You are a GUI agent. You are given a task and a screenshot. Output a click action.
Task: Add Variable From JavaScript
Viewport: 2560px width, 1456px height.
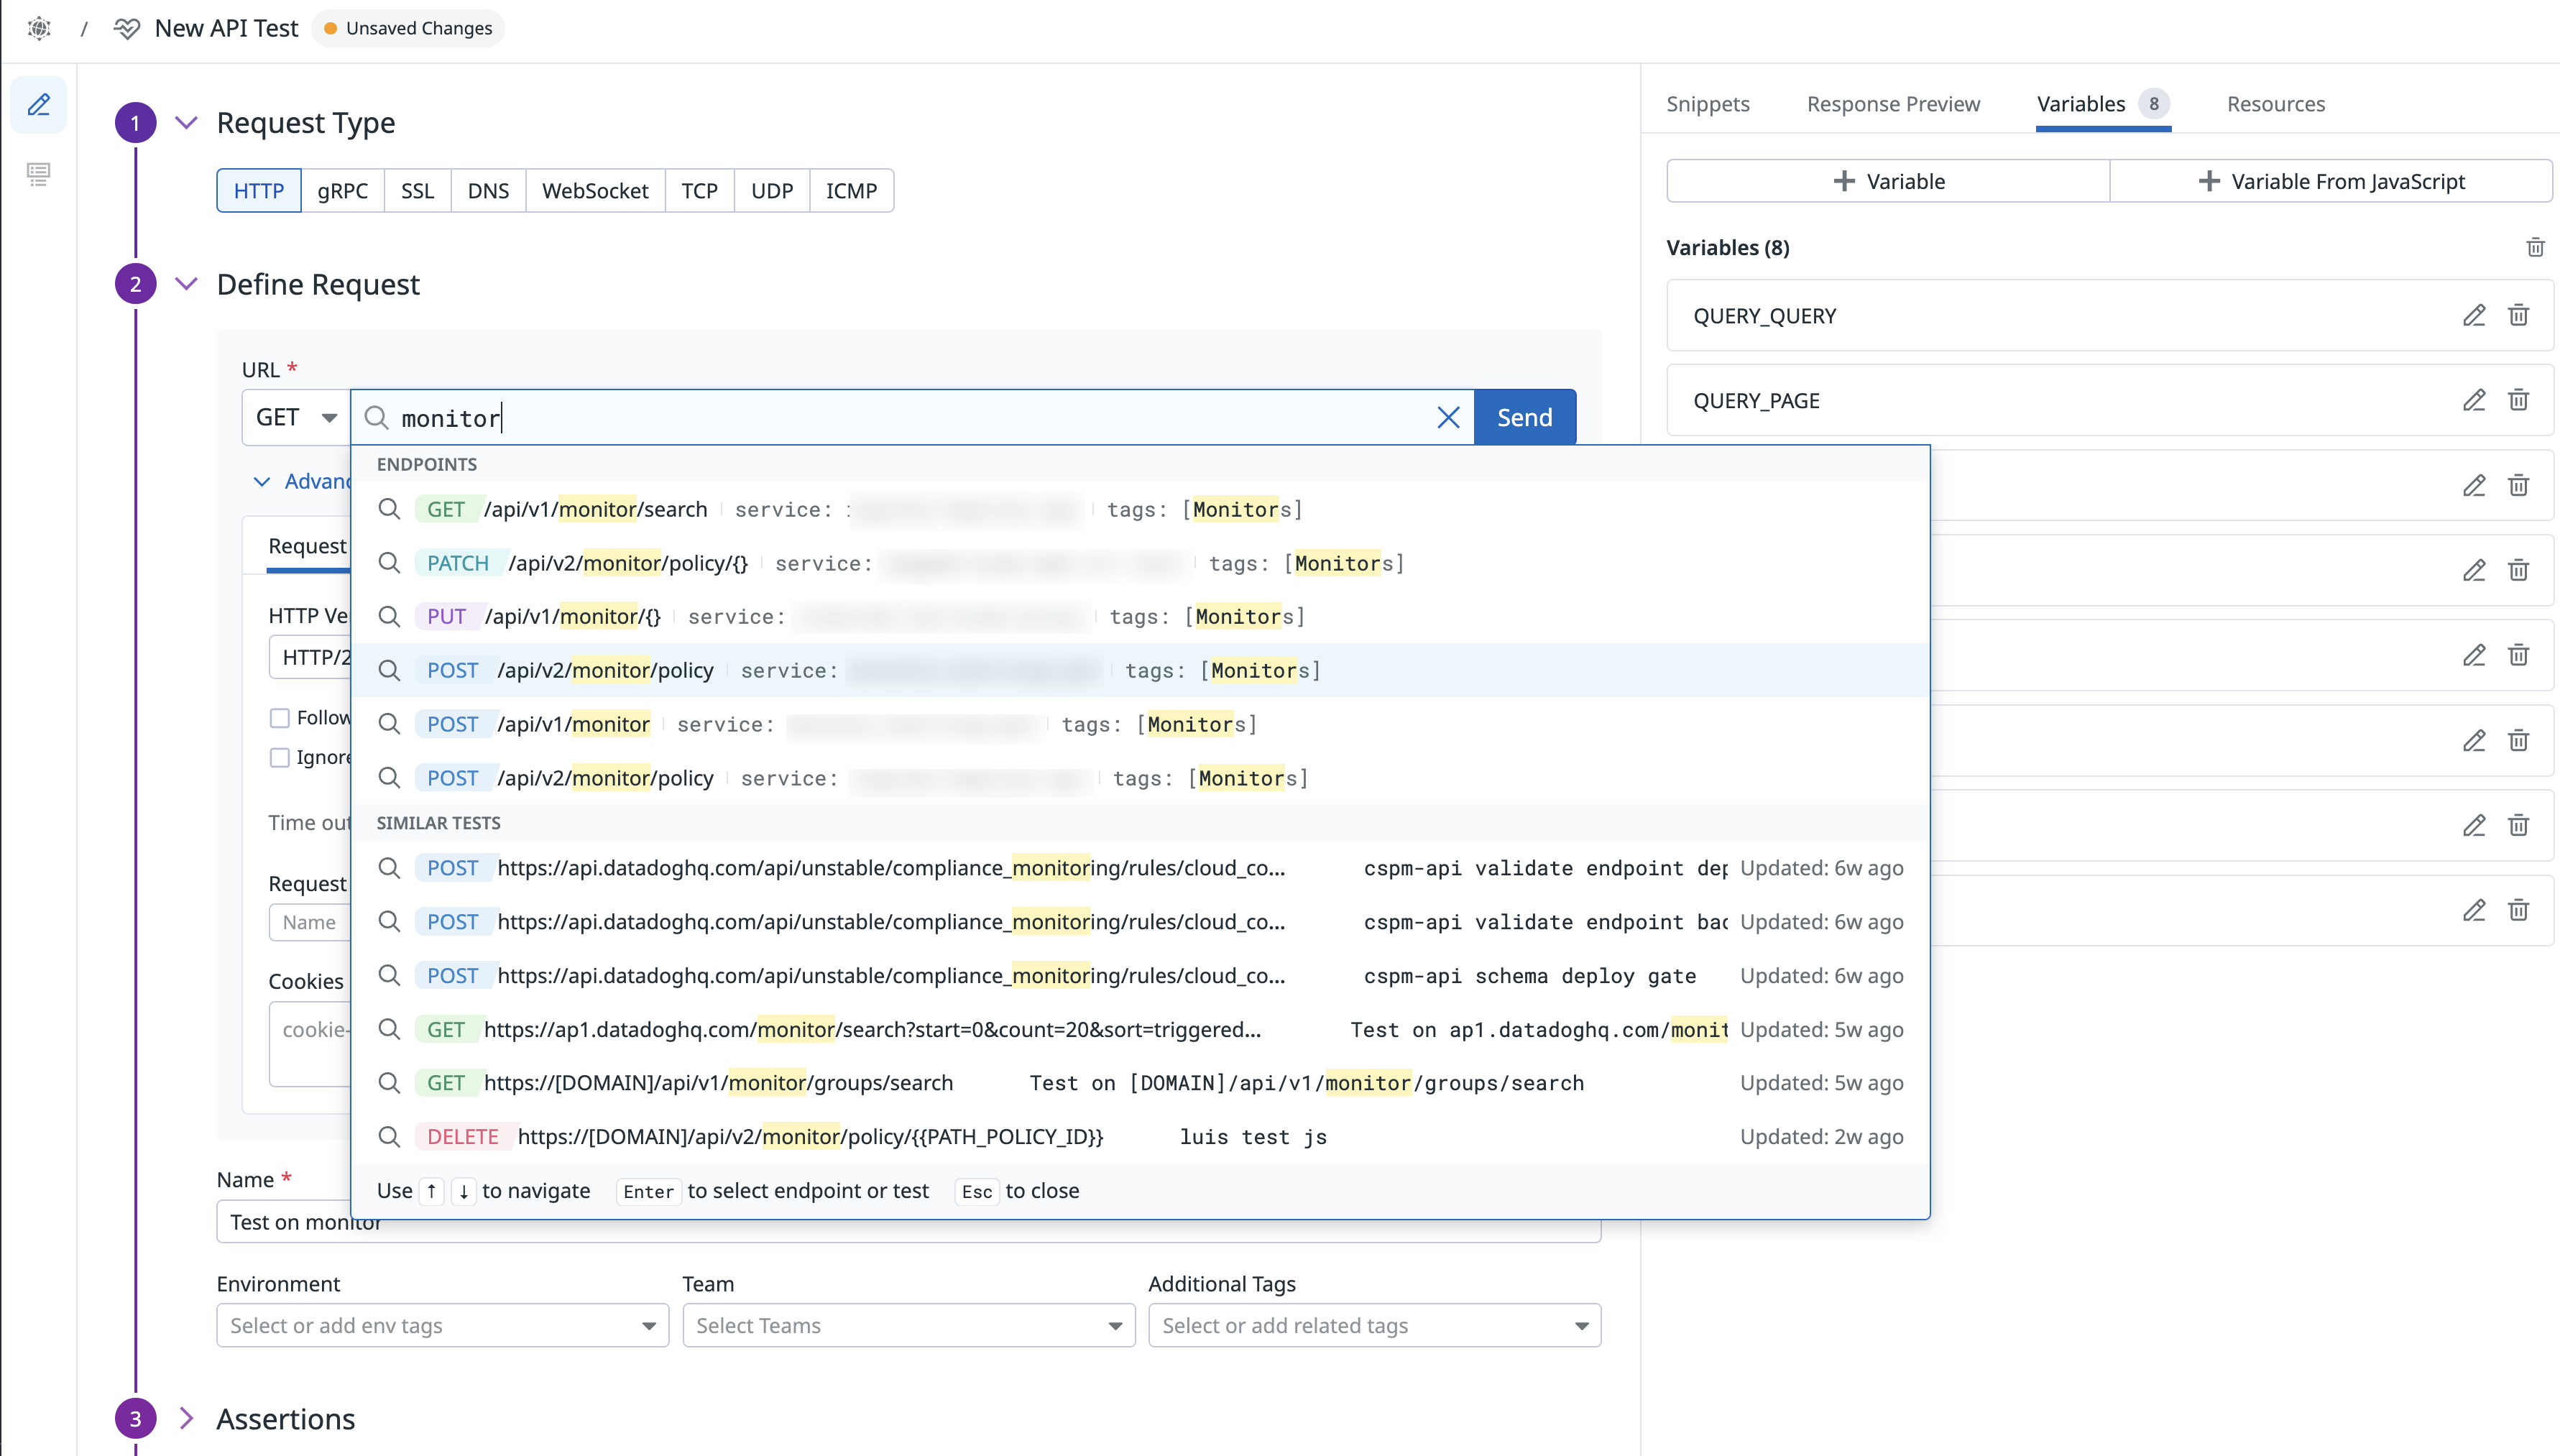[2331, 181]
